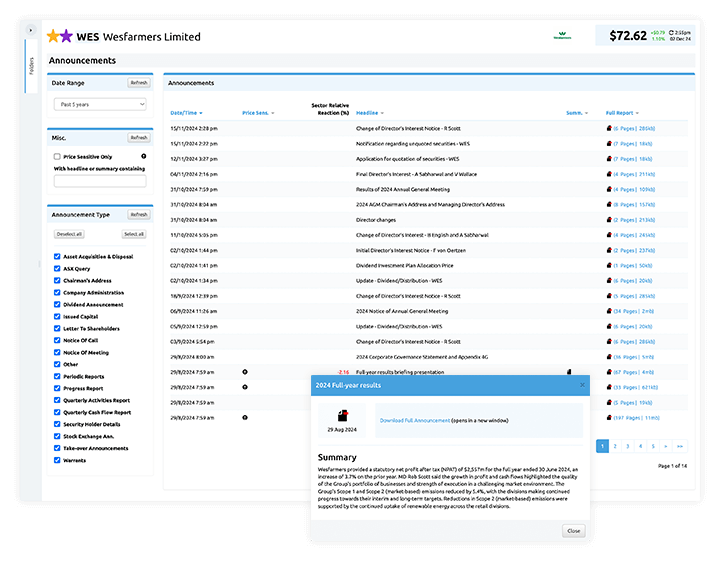Expand the Folders sidebar arrow
The image size is (720, 561).
click(31, 30)
